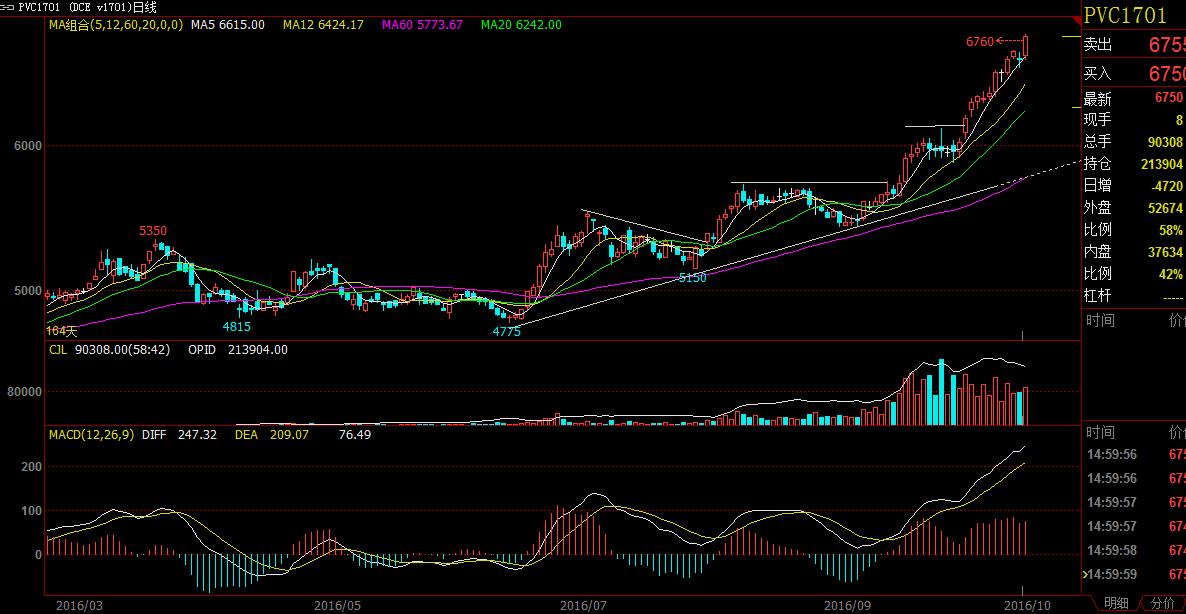Click the chart title PVC1701 (DCE v1701)日线
The height and width of the screenshot is (614, 1186).
[x=88, y=8]
